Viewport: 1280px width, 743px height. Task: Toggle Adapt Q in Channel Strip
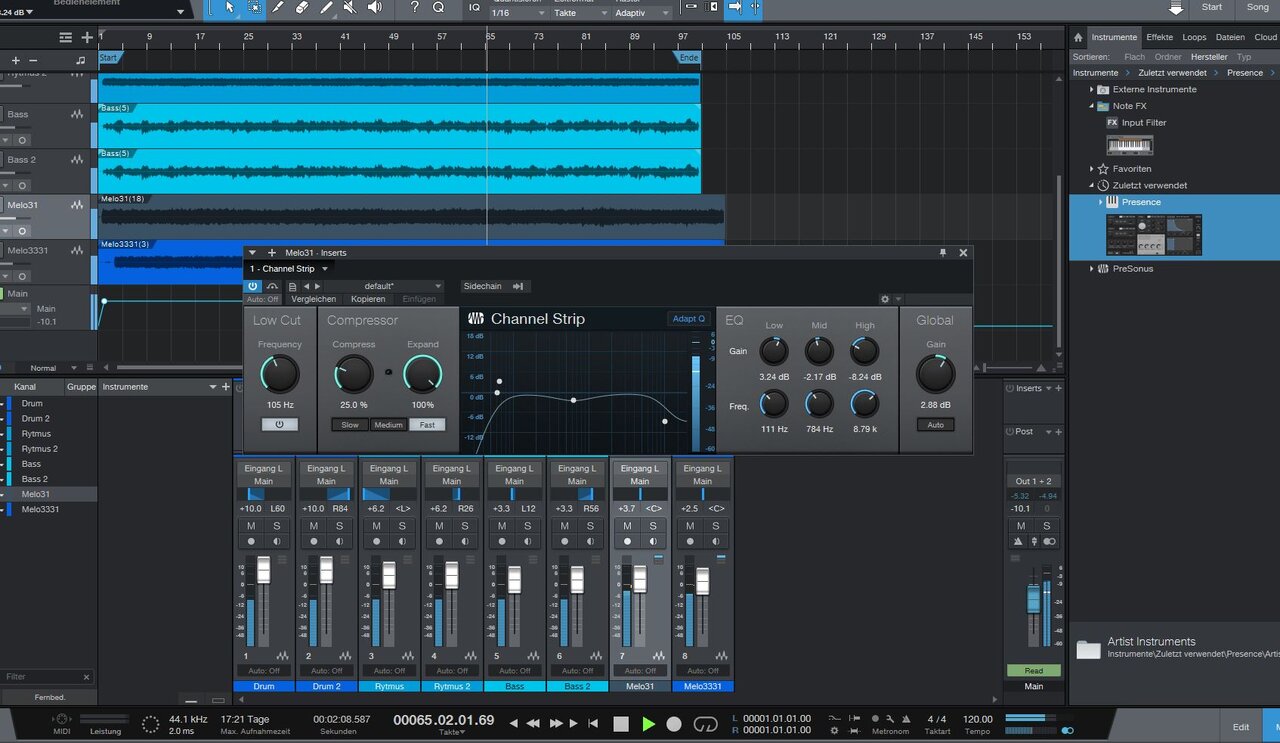(689, 319)
